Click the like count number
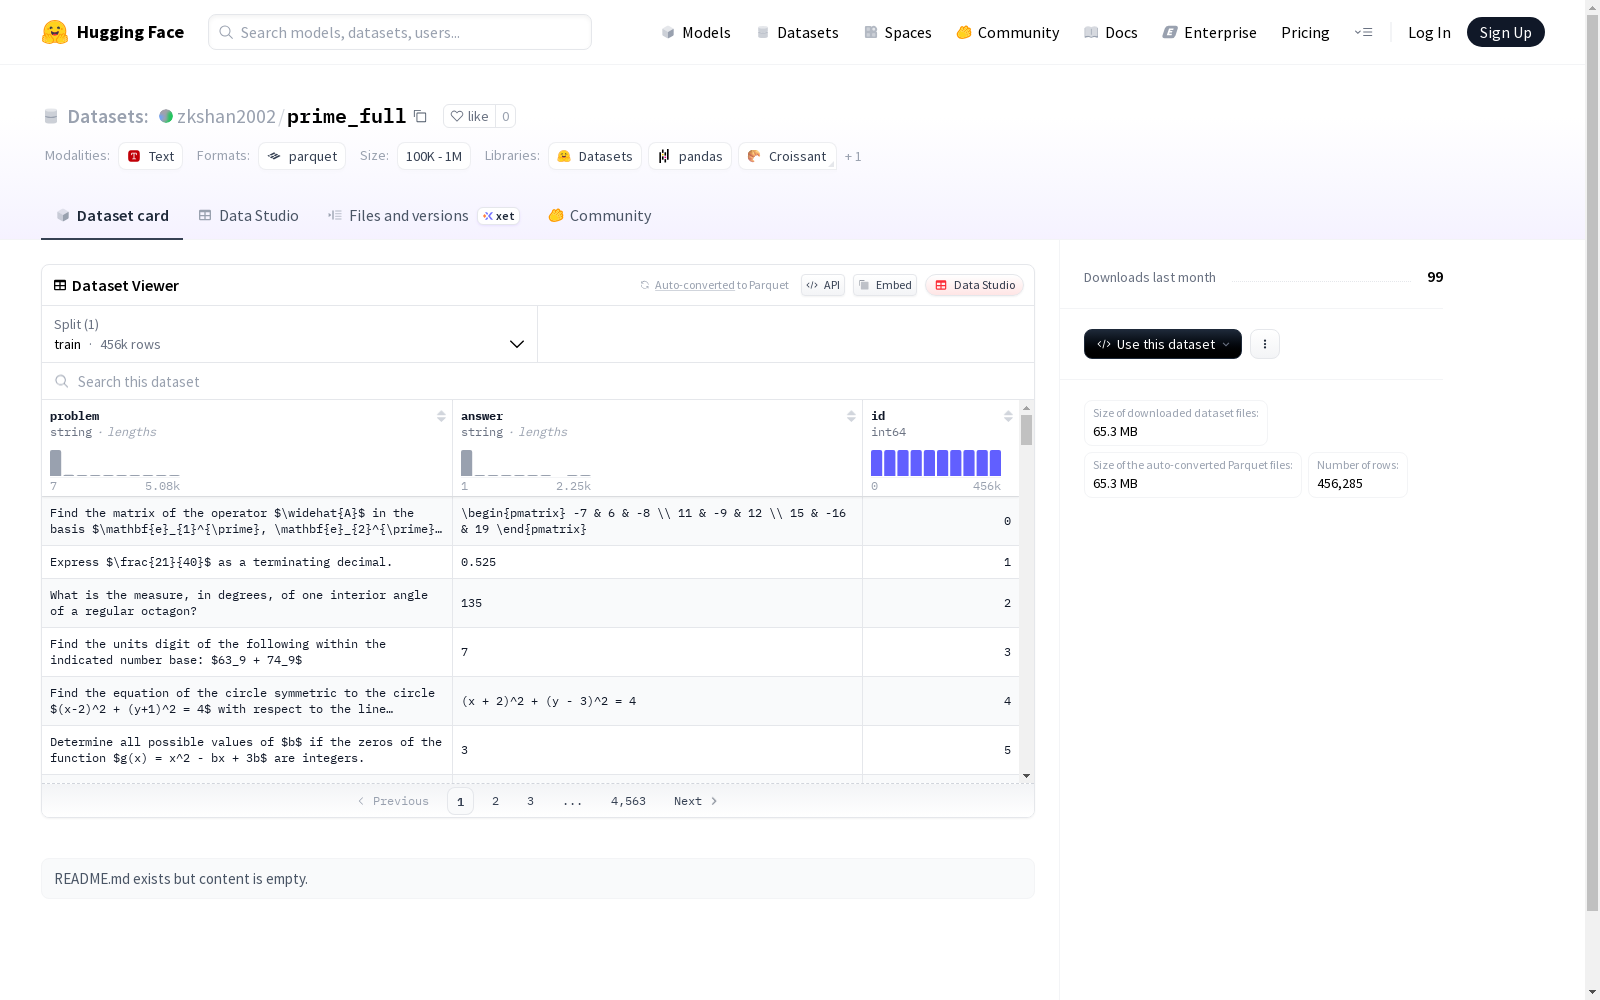This screenshot has height=1000, width=1600. (506, 116)
